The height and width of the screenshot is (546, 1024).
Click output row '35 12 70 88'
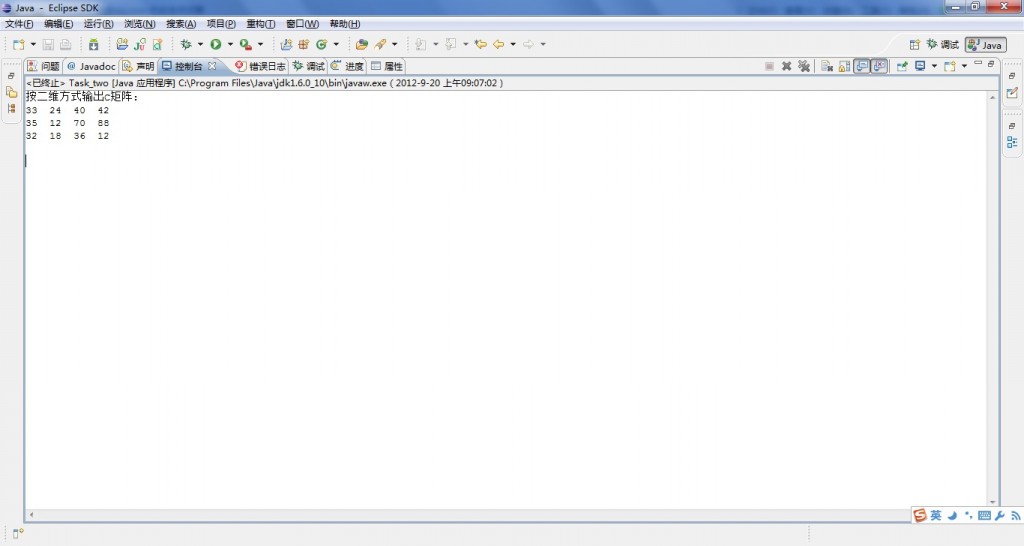coord(68,123)
